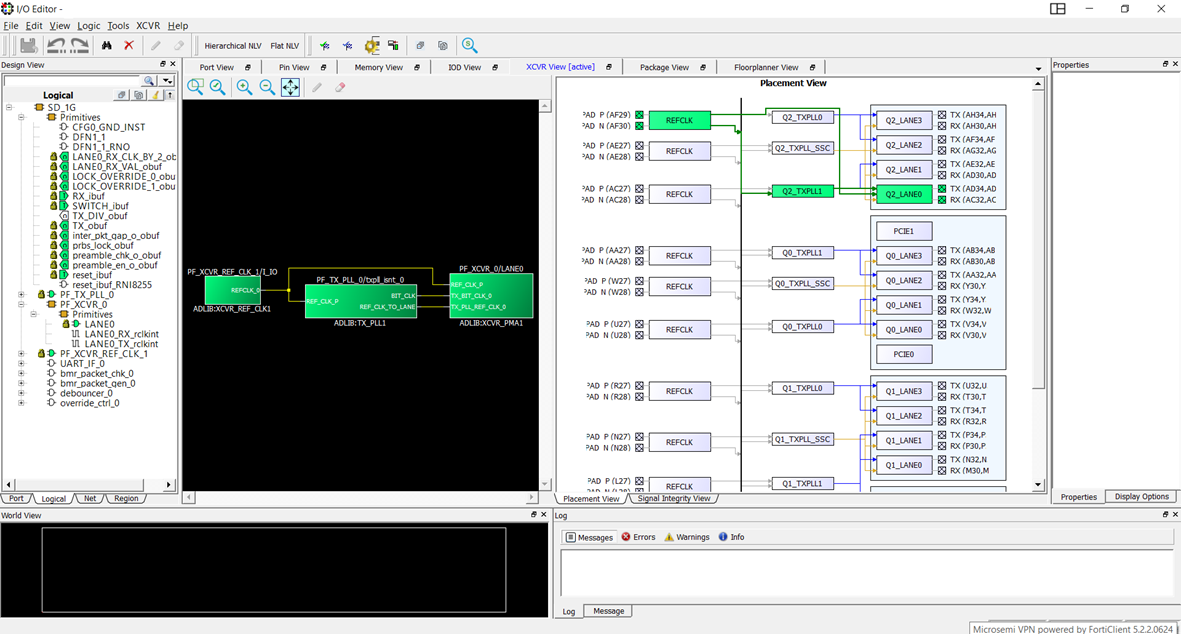Click the green S search icon
Viewport: 1181px width, 634px height.
click(x=469, y=45)
